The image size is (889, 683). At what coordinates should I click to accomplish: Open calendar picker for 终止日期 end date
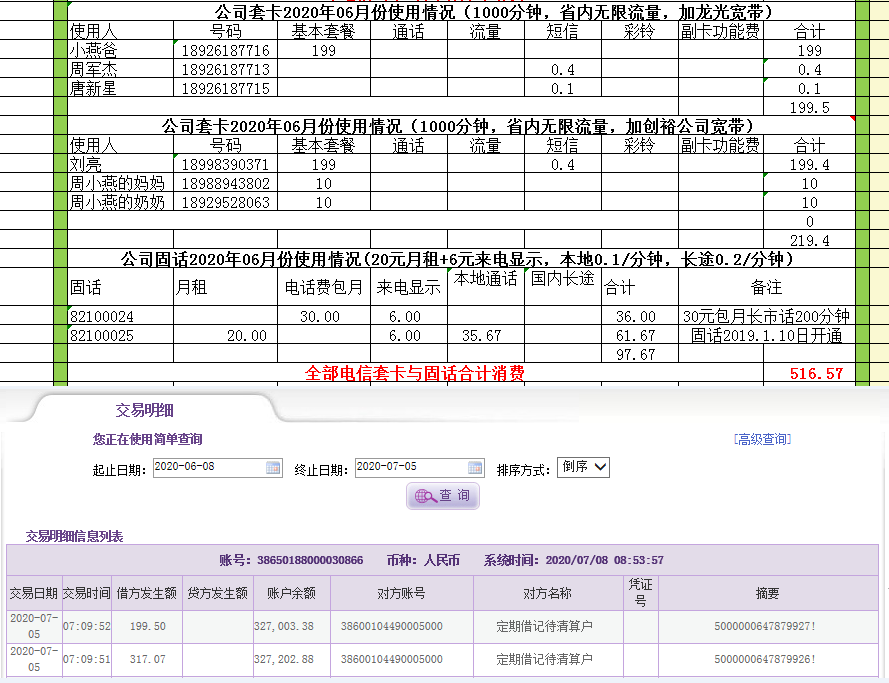tap(475, 468)
